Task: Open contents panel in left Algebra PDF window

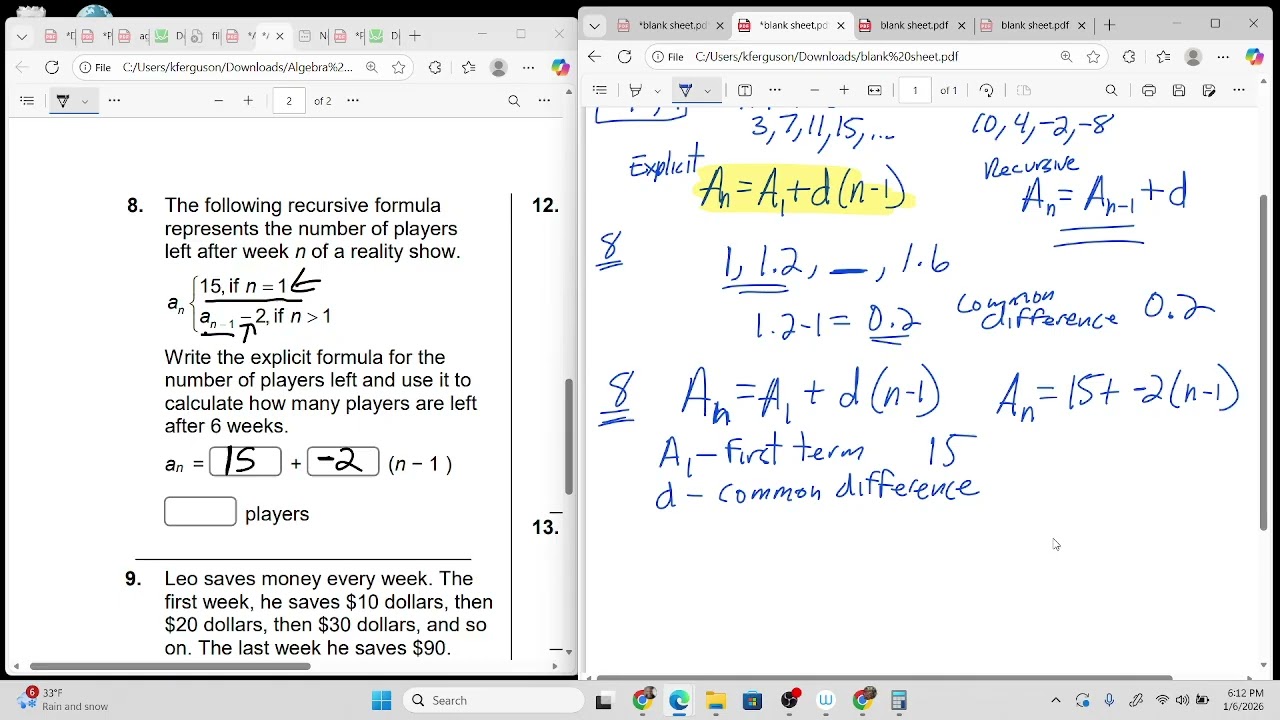Action: [x=27, y=101]
